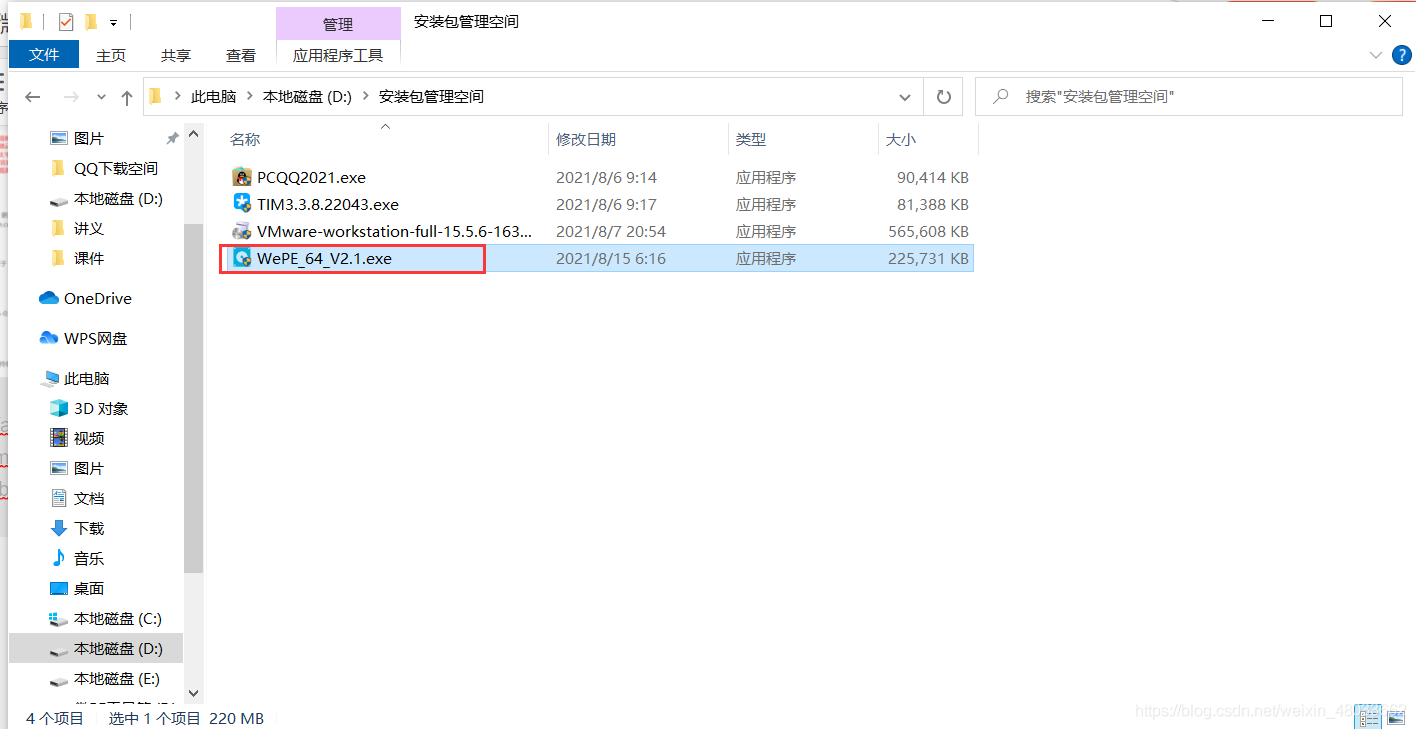Click the navigation pane scroll up arrow

193,133
